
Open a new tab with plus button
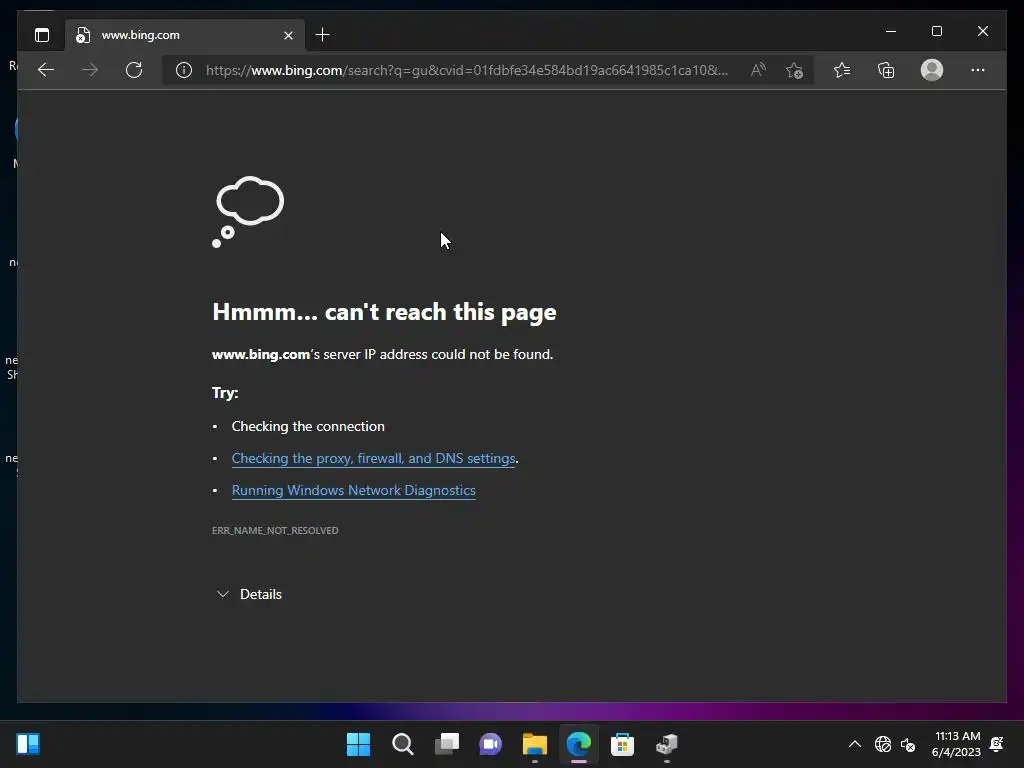click(322, 35)
